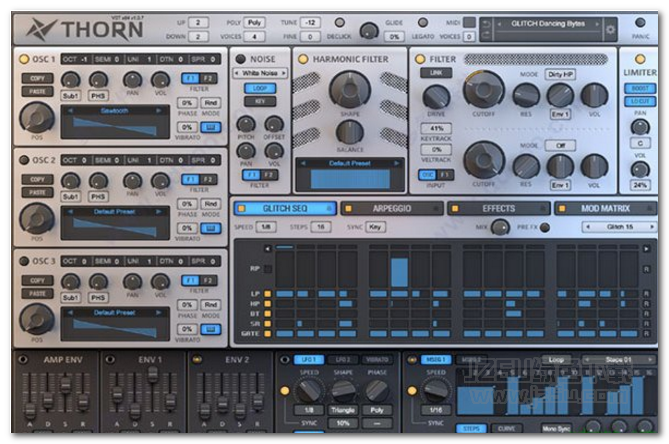Click the BT row enable square
The image size is (669, 444).
coord(268,313)
